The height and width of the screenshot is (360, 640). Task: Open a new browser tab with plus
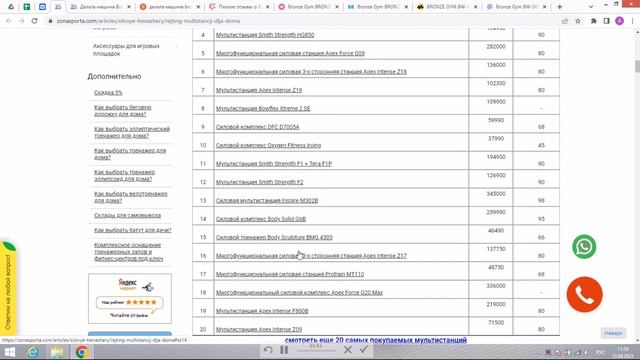click(x=560, y=7)
